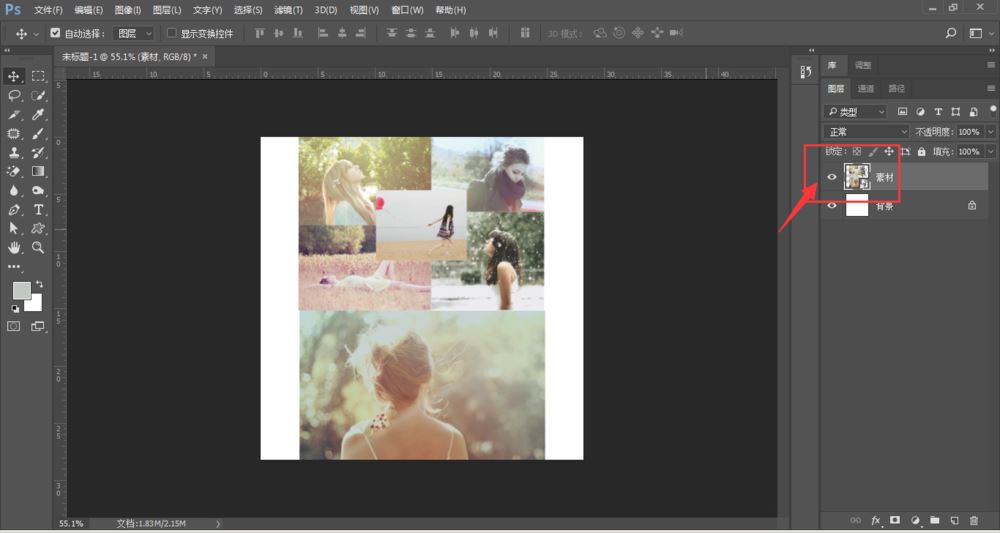Image resolution: width=1000 pixels, height=533 pixels.
Task: Create a new layer group
Action: tap(934, 521)
